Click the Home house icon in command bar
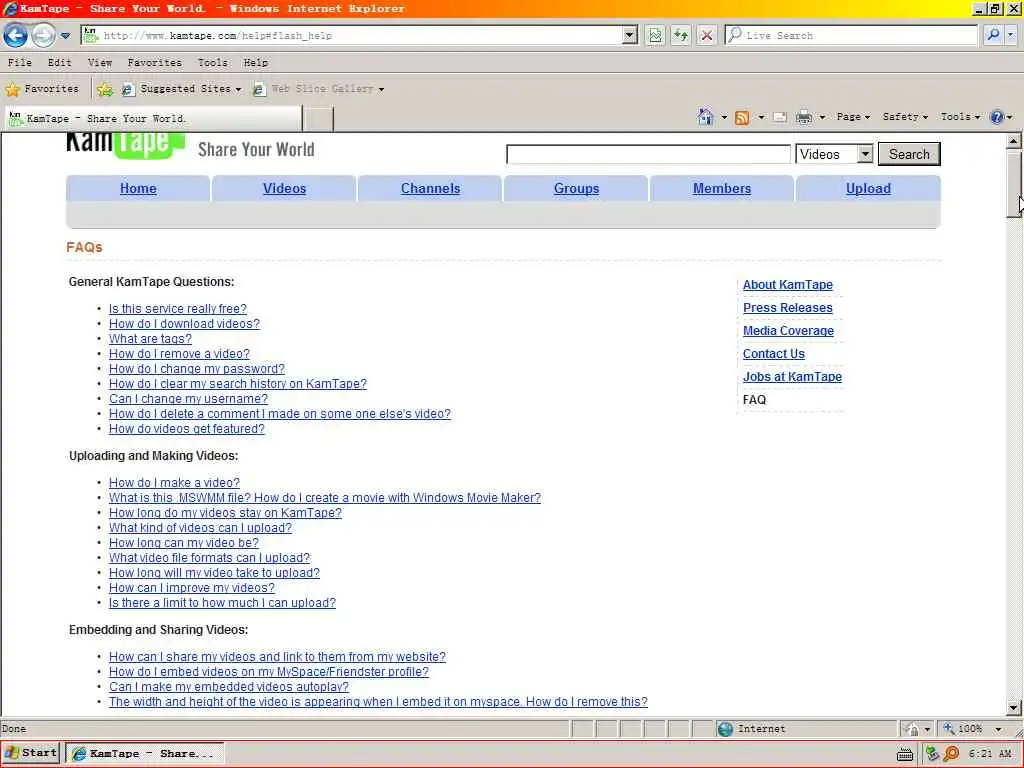 [x=705, y=117]
